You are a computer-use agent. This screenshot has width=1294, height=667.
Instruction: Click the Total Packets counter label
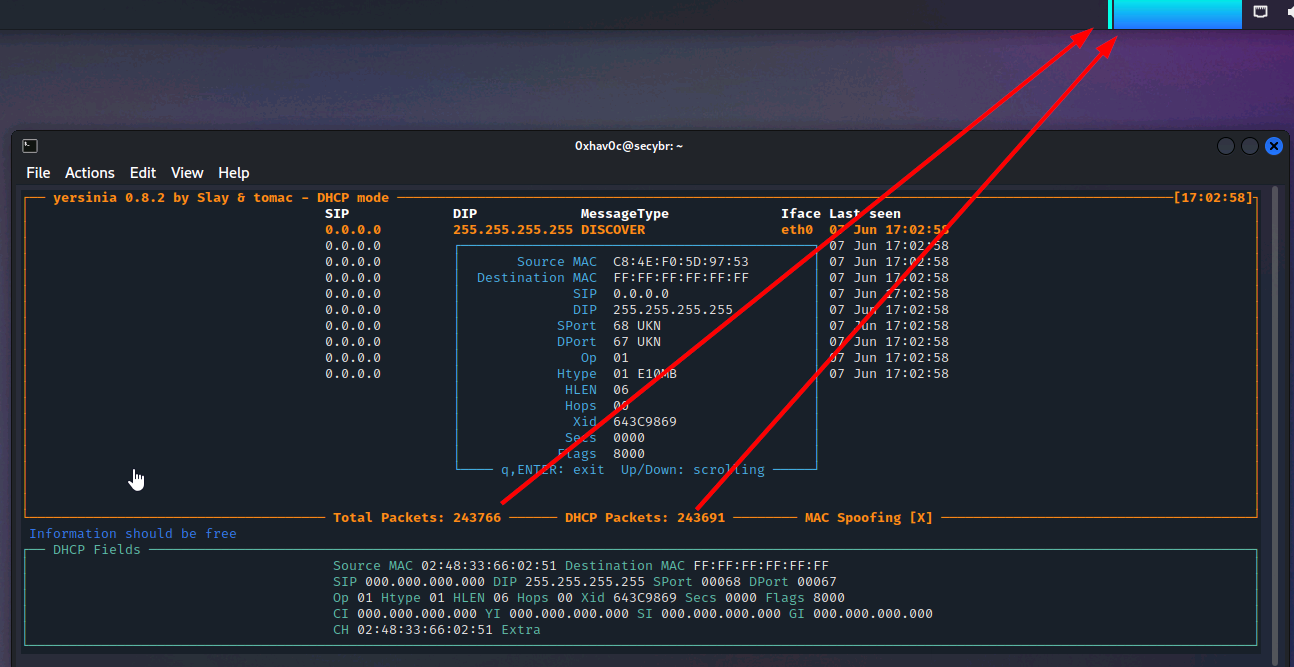[417, 517]
